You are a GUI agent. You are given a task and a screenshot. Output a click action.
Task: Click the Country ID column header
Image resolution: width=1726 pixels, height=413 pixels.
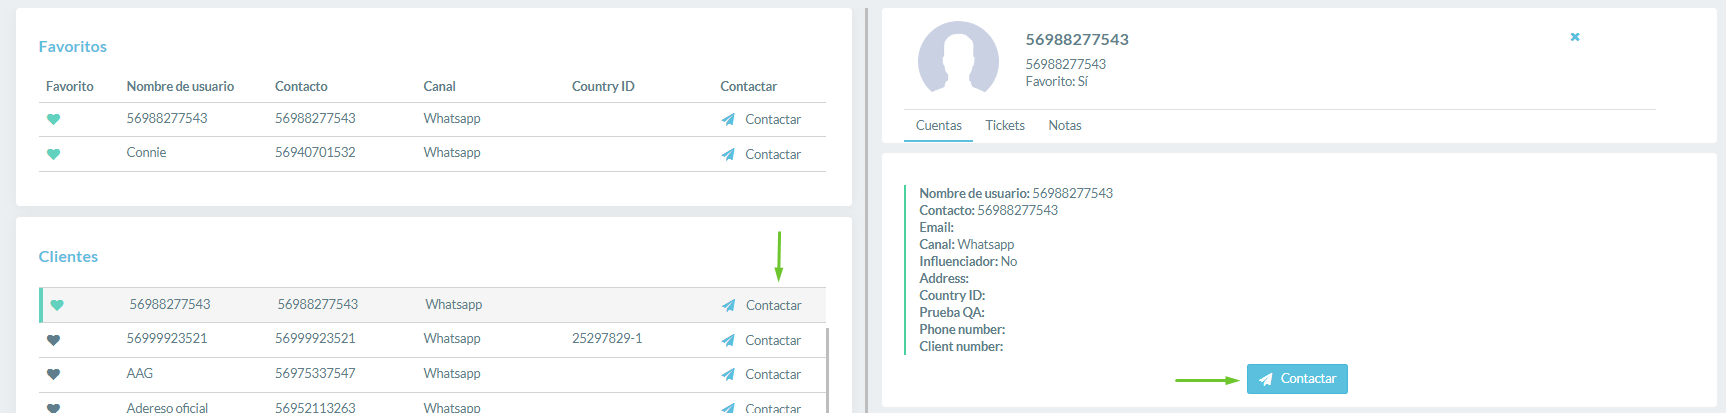pos(603,86)
